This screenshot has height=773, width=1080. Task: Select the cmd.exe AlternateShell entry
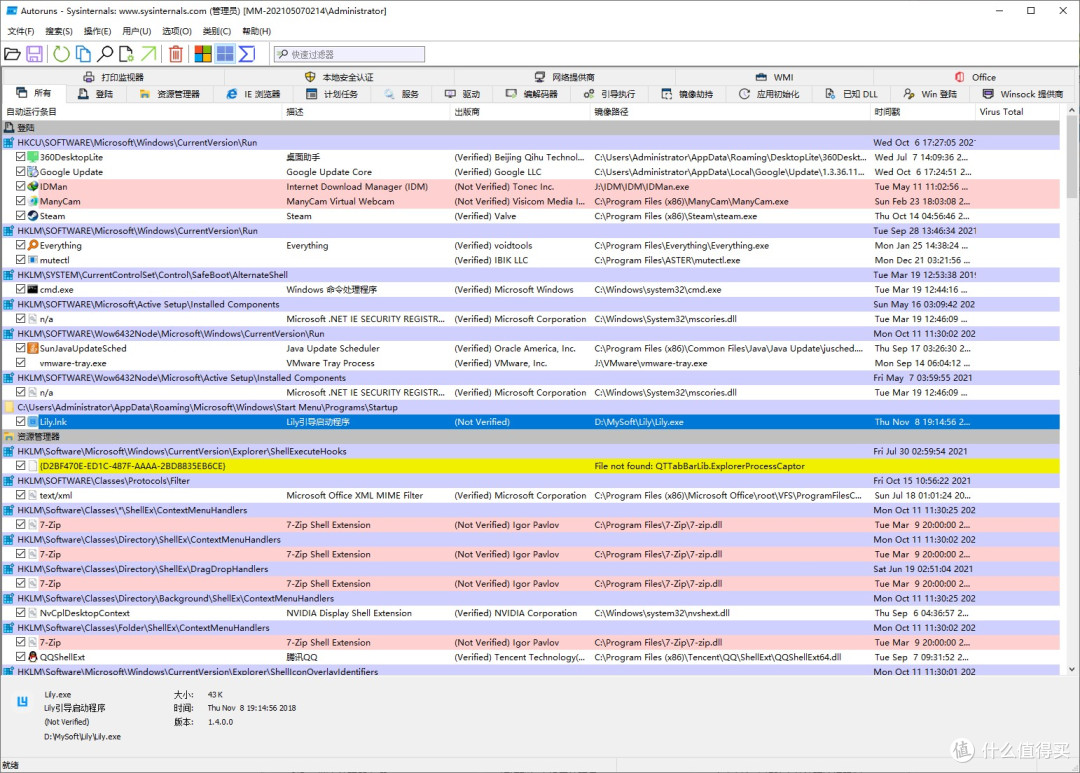[531, 289]
